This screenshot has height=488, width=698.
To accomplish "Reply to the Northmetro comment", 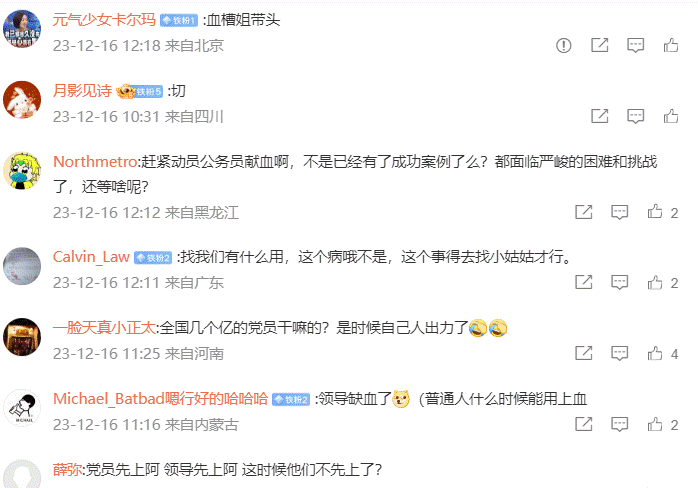I will click(x=619, y=212).
